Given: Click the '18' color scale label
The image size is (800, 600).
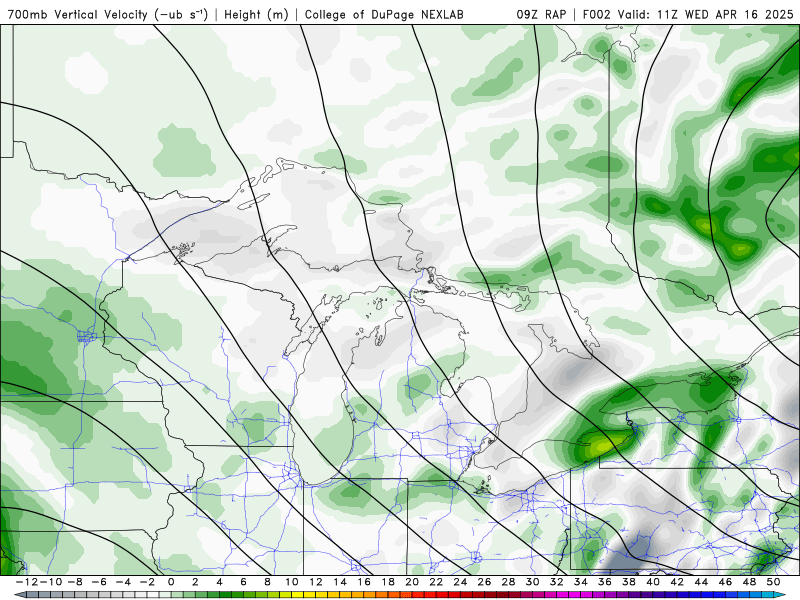Looking at the screenshot, I should coord(388,582).
